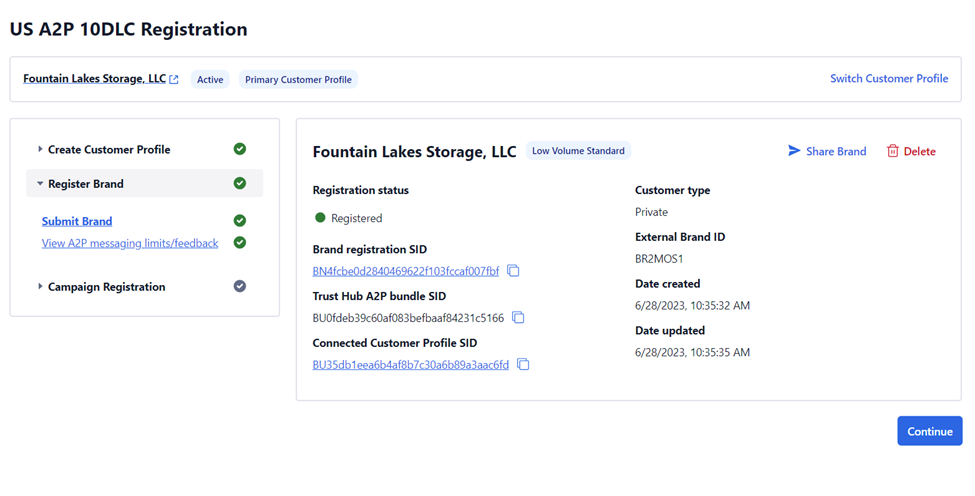Copy the Connected Customer Profile SID
The height and width of the screenshot is (496, 975).
pyautogui.click(x=523, y=364)
